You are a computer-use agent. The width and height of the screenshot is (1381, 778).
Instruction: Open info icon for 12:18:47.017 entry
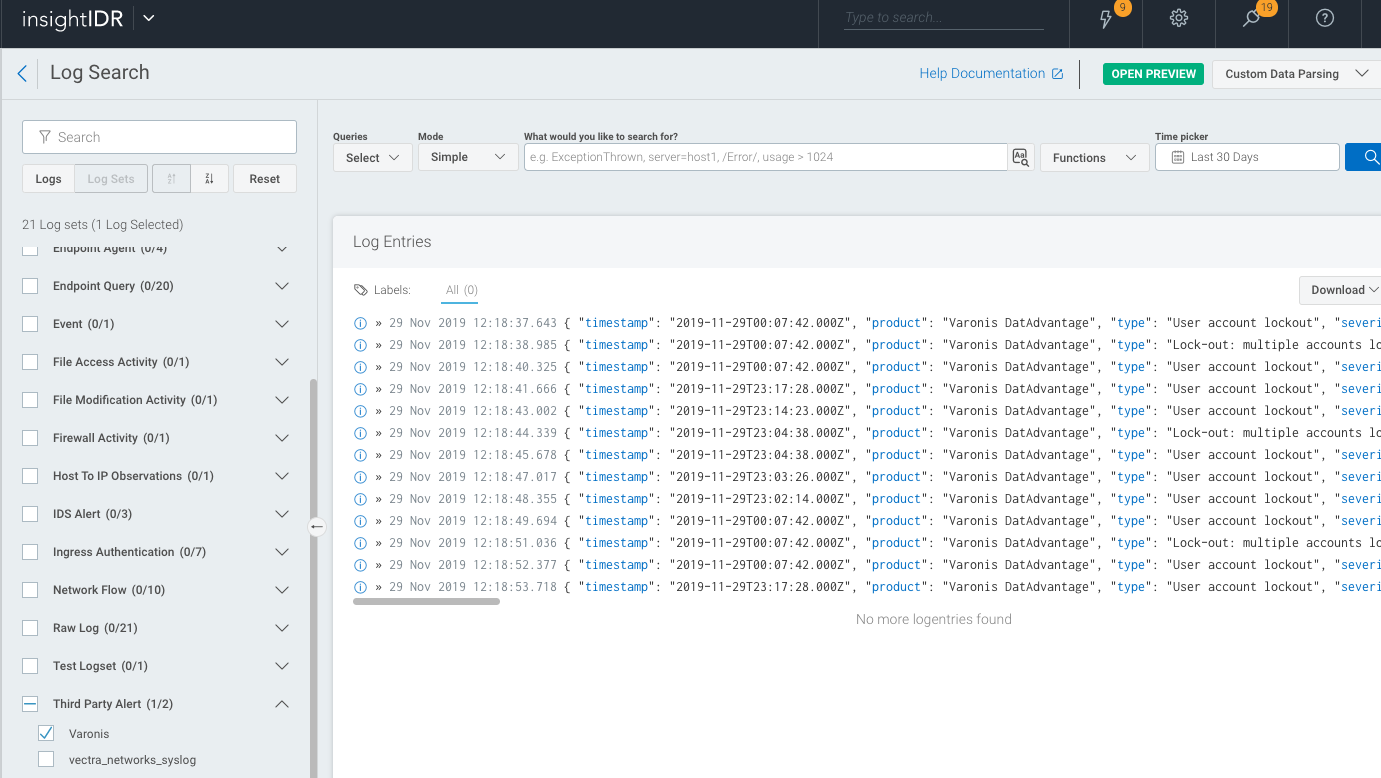click(x=361, y=477)
